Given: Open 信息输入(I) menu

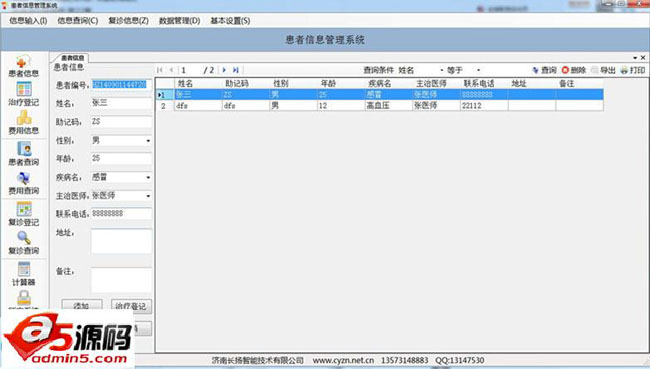Looking at the screenshot, I should 28,21.
